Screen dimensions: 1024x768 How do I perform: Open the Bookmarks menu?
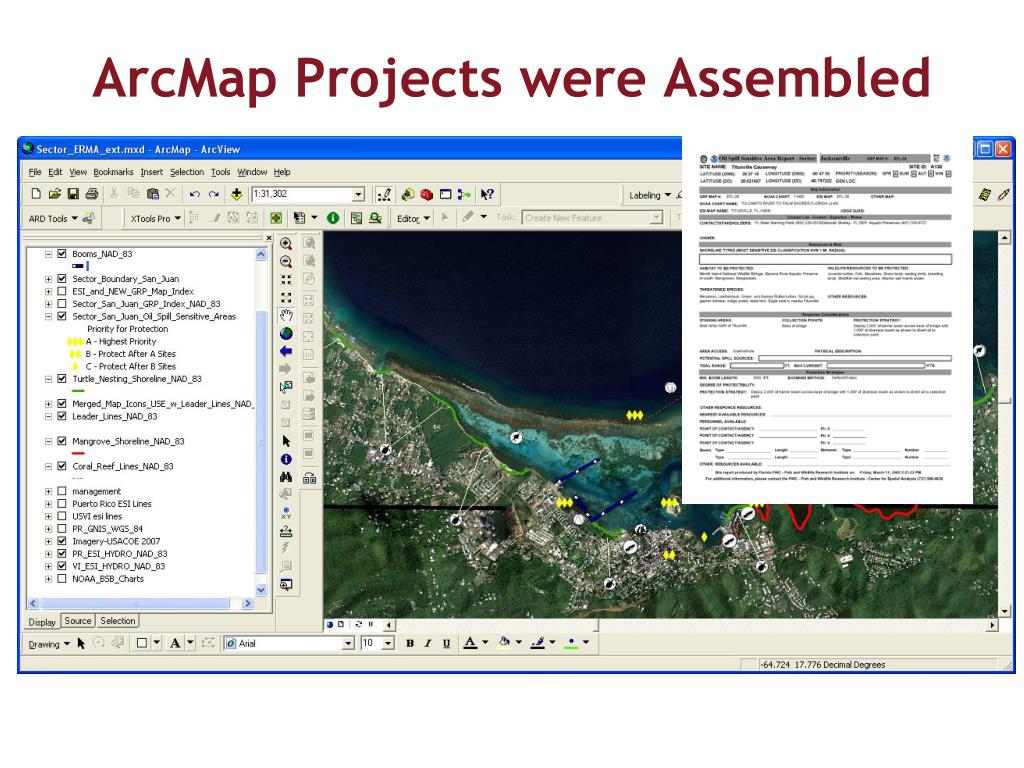point(113,172)
